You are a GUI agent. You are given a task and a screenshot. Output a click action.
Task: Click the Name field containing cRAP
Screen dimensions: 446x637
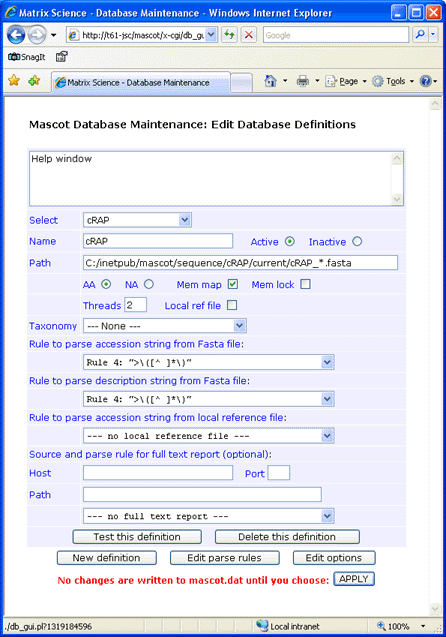point(158,241)
